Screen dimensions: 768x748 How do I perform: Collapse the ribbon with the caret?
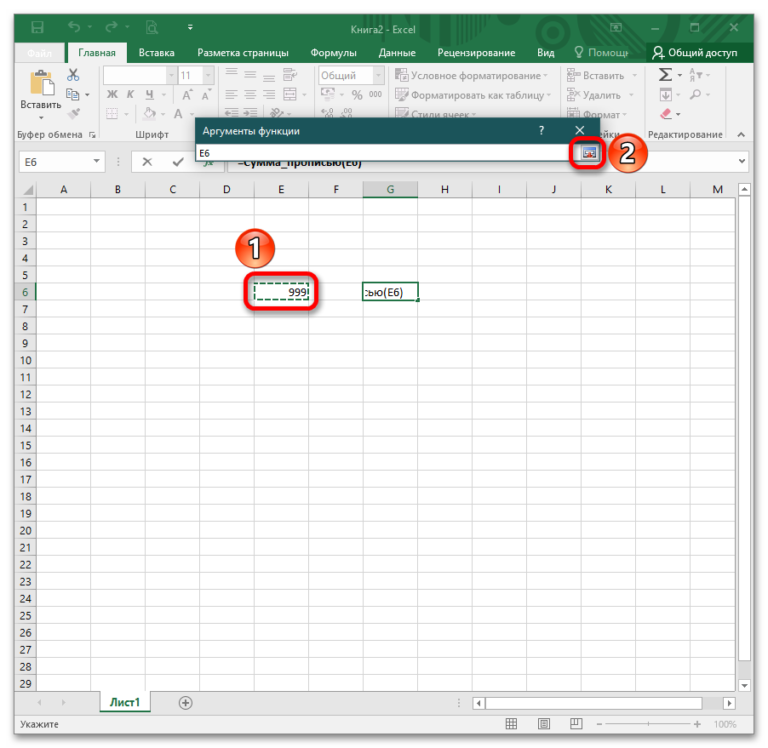click(x=741, y=134)
